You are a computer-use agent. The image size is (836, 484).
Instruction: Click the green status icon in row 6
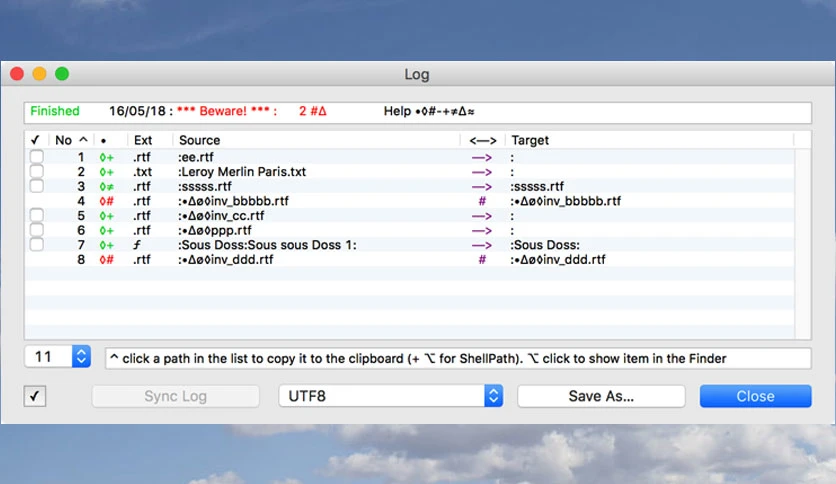point(107,231)
